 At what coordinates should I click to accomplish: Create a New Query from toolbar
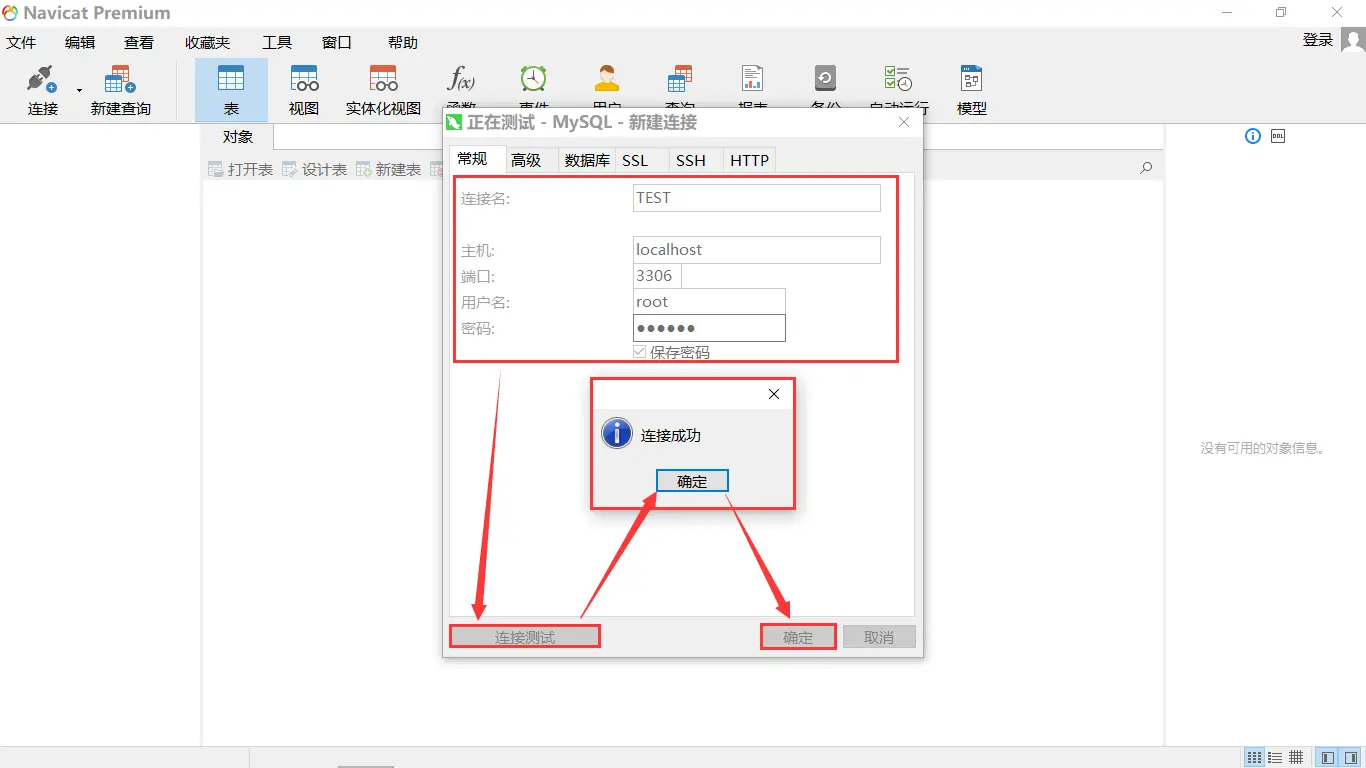120,90
